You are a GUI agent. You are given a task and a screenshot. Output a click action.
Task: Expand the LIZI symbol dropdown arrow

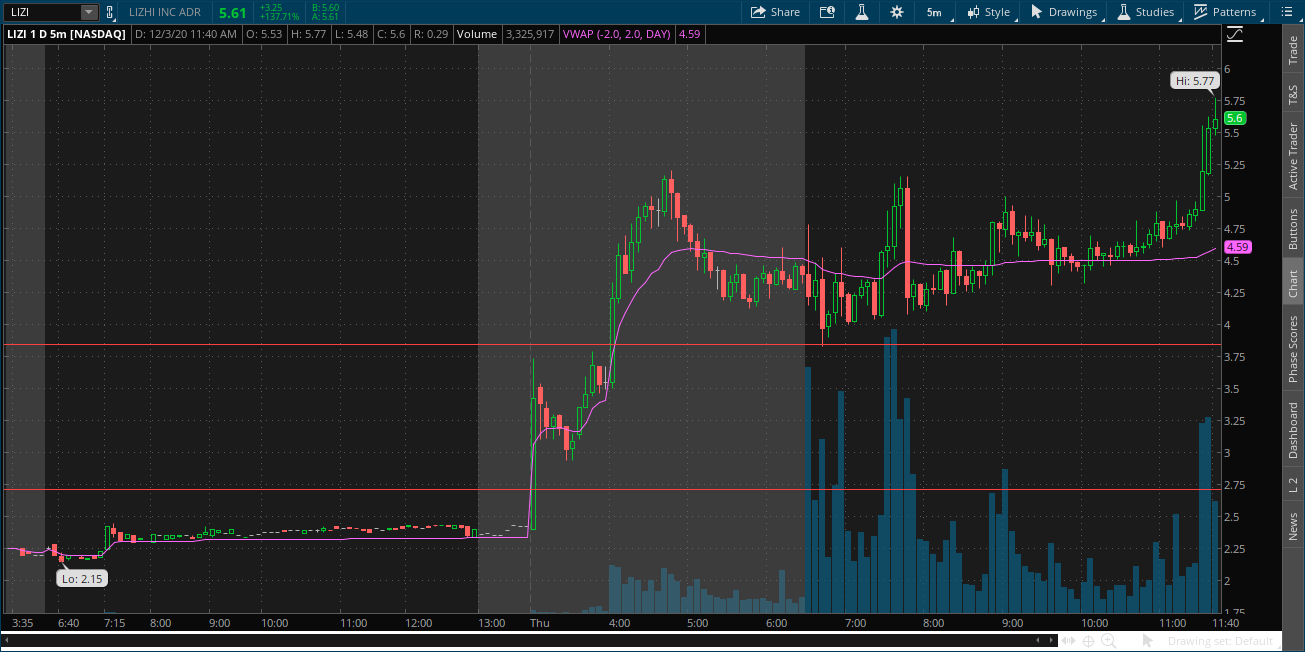[89, 12]
